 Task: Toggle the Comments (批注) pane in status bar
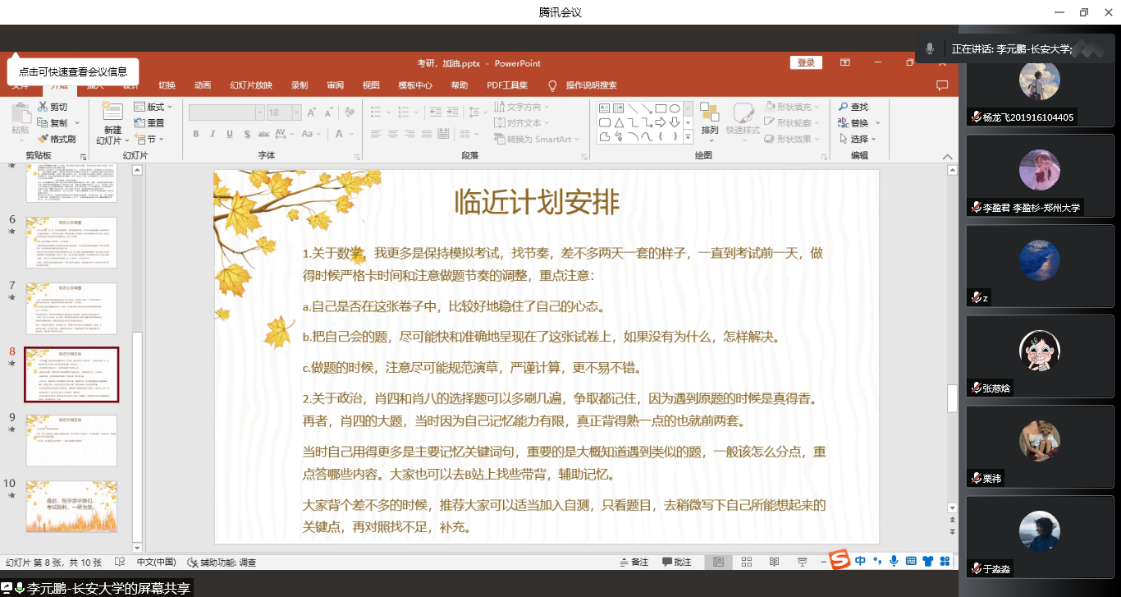coord(676,563)
